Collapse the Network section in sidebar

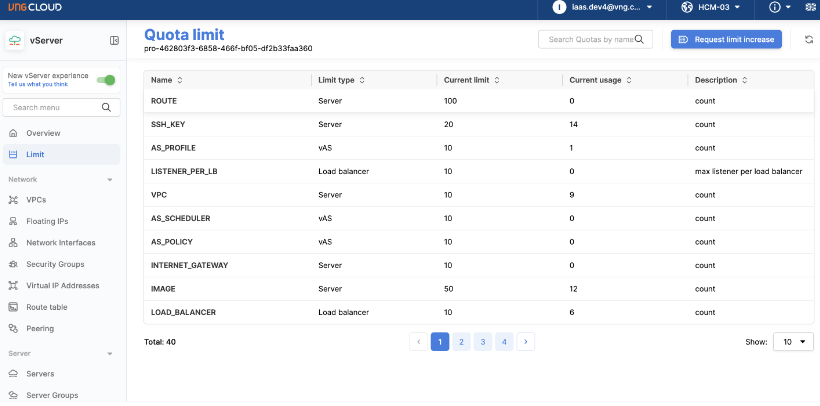point(109,180)
